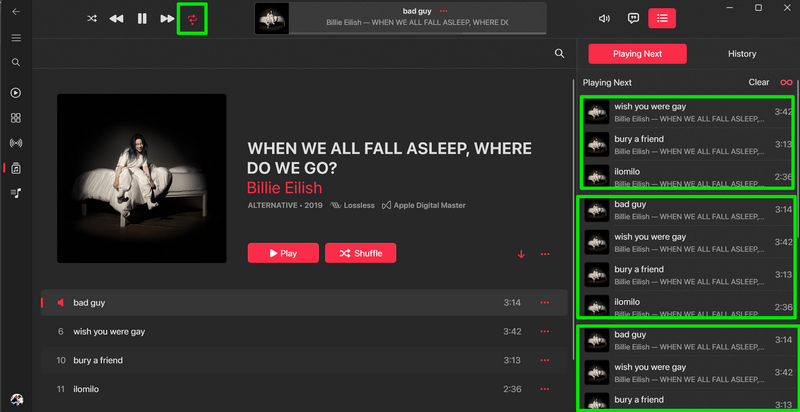800x412 pixels.
Task: Open the album more options dots by the download arrow
Action: coord(545,254)
